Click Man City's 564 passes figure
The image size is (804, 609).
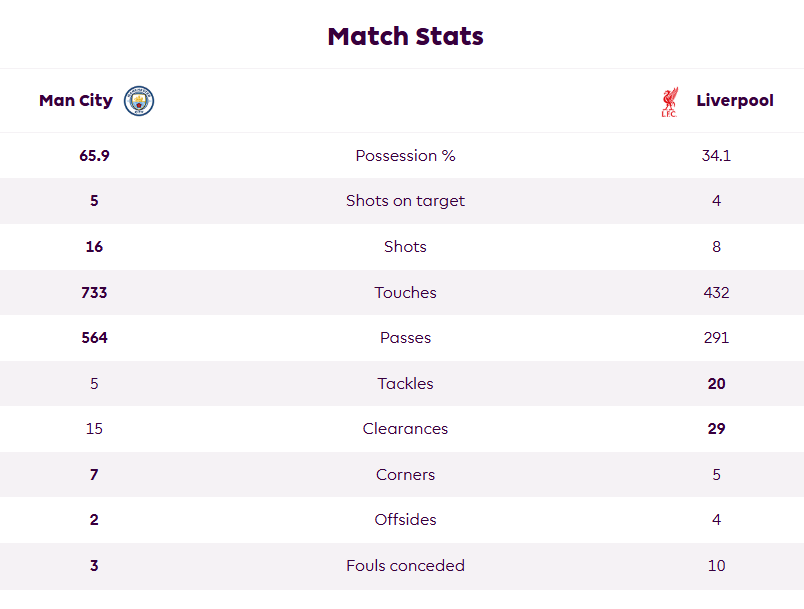(x=94, y=338)
